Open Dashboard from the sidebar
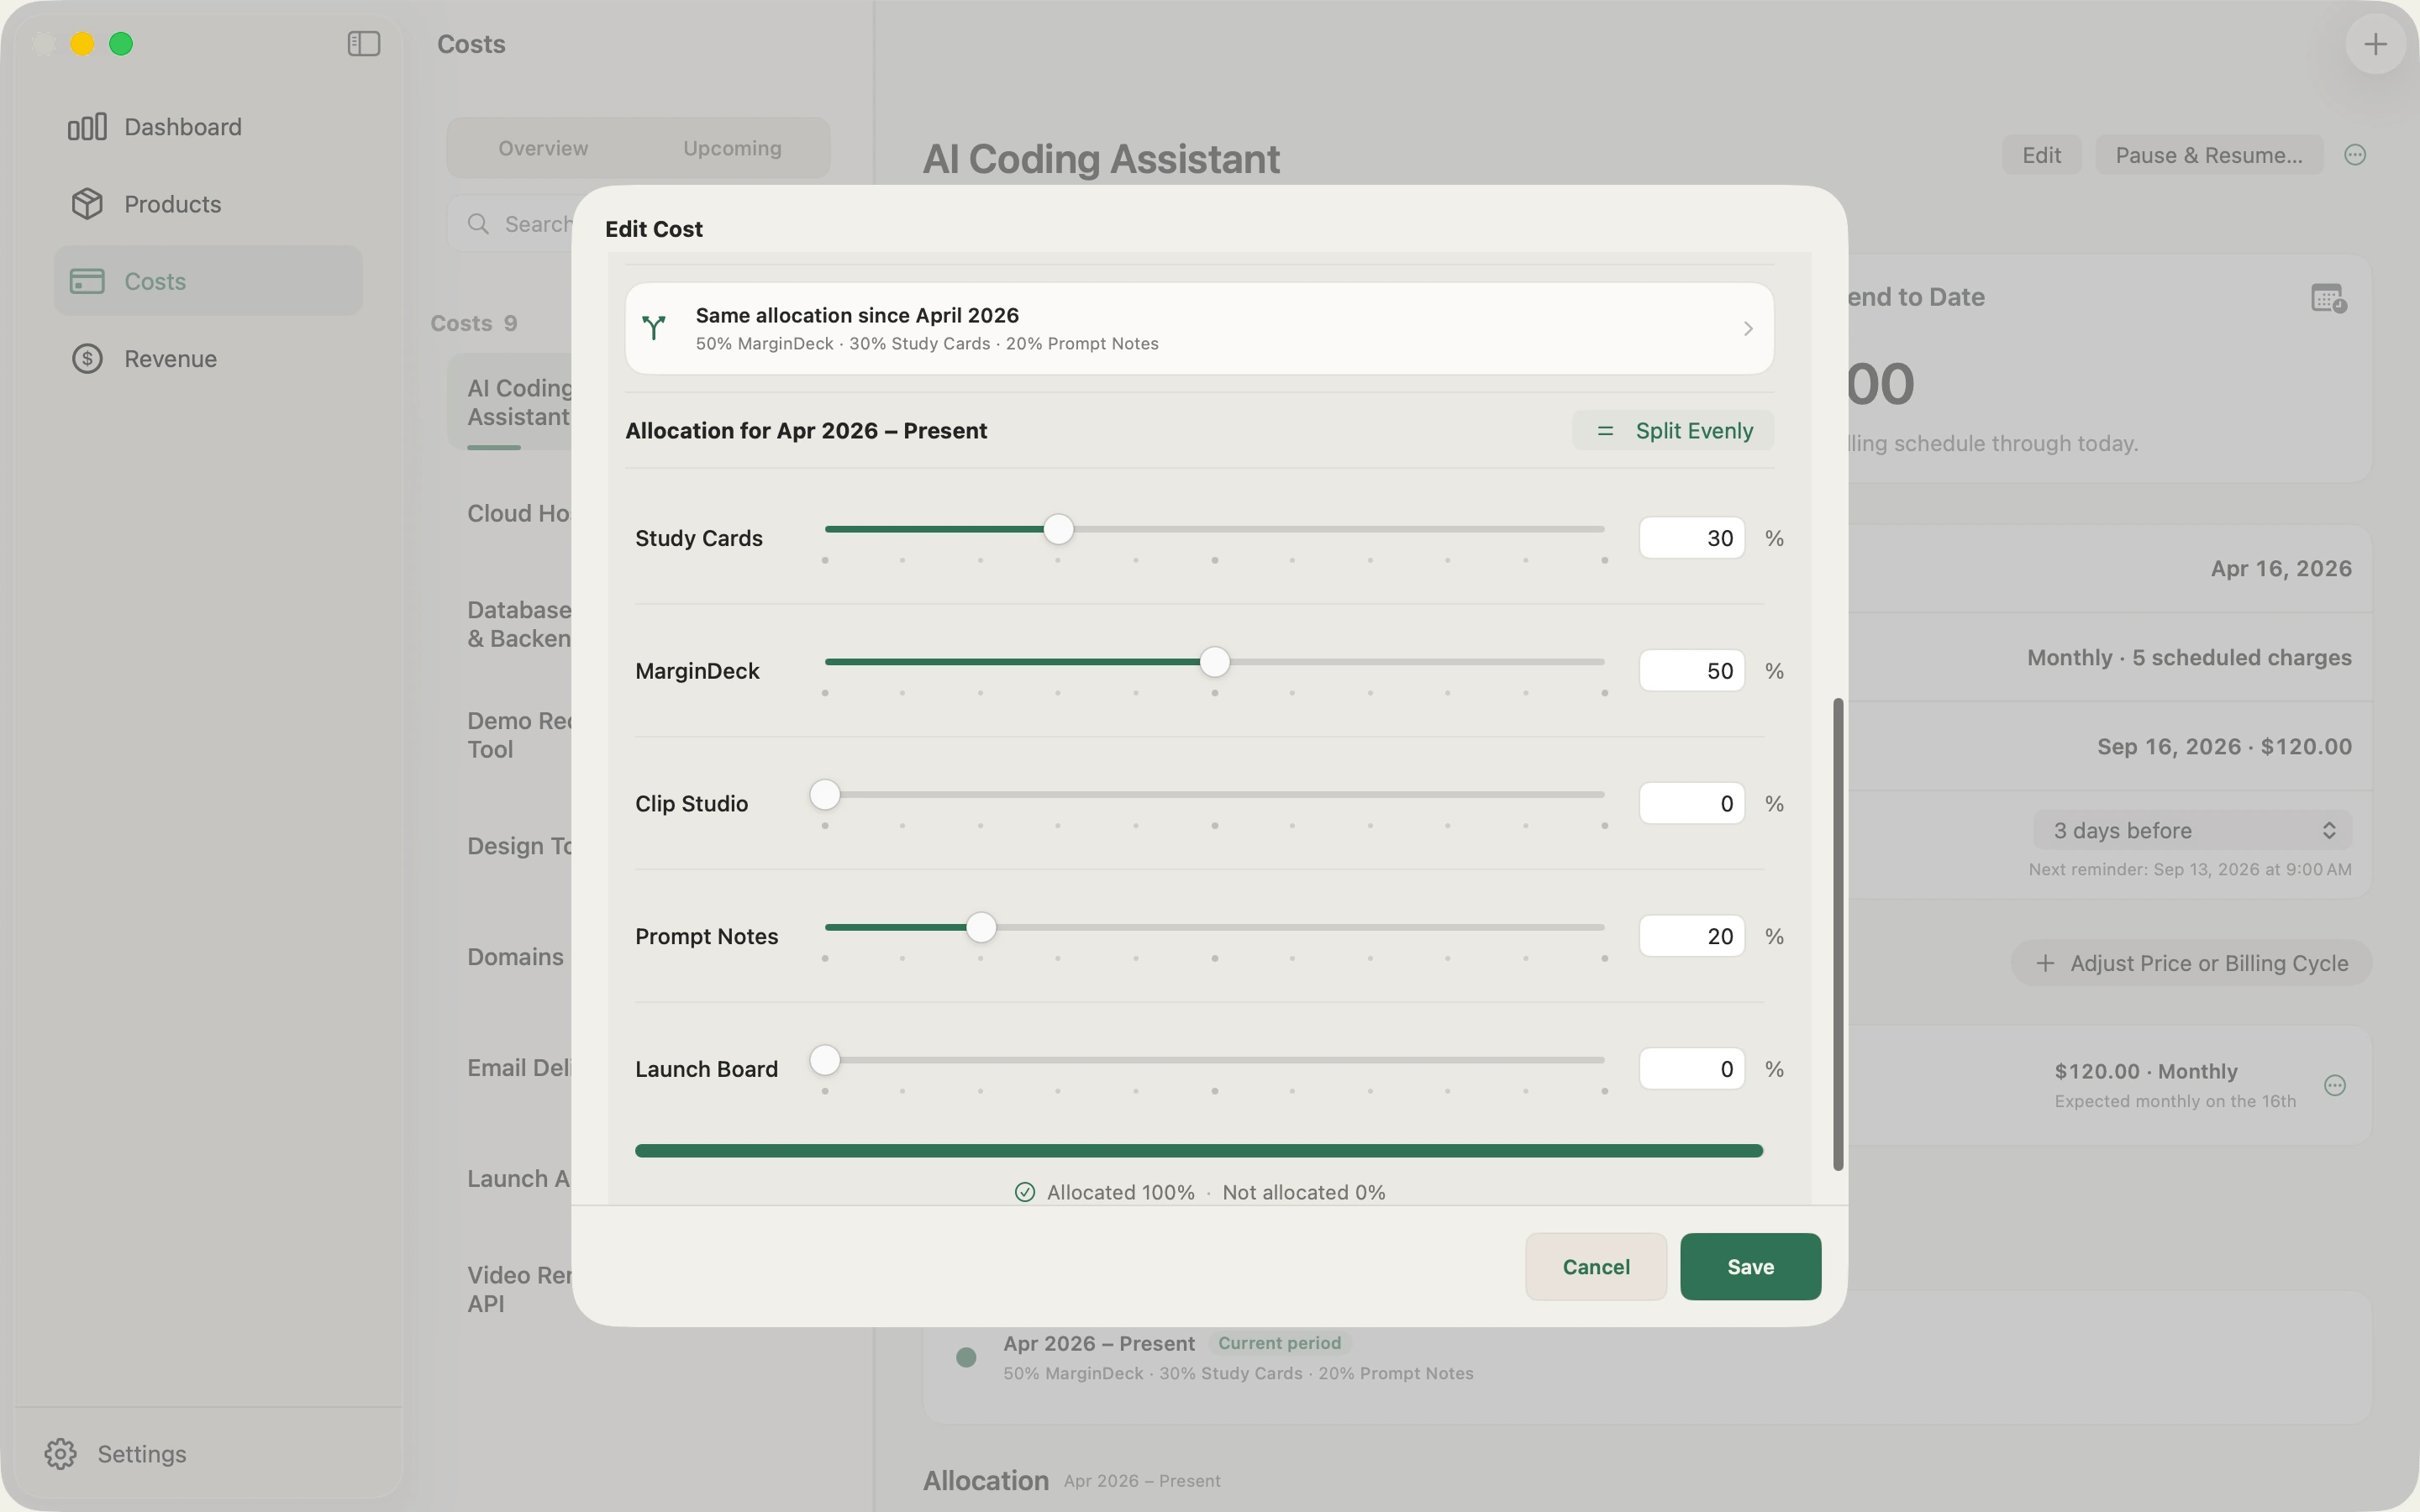This screenshot has width=2420, height=1512. click(207, 127)
